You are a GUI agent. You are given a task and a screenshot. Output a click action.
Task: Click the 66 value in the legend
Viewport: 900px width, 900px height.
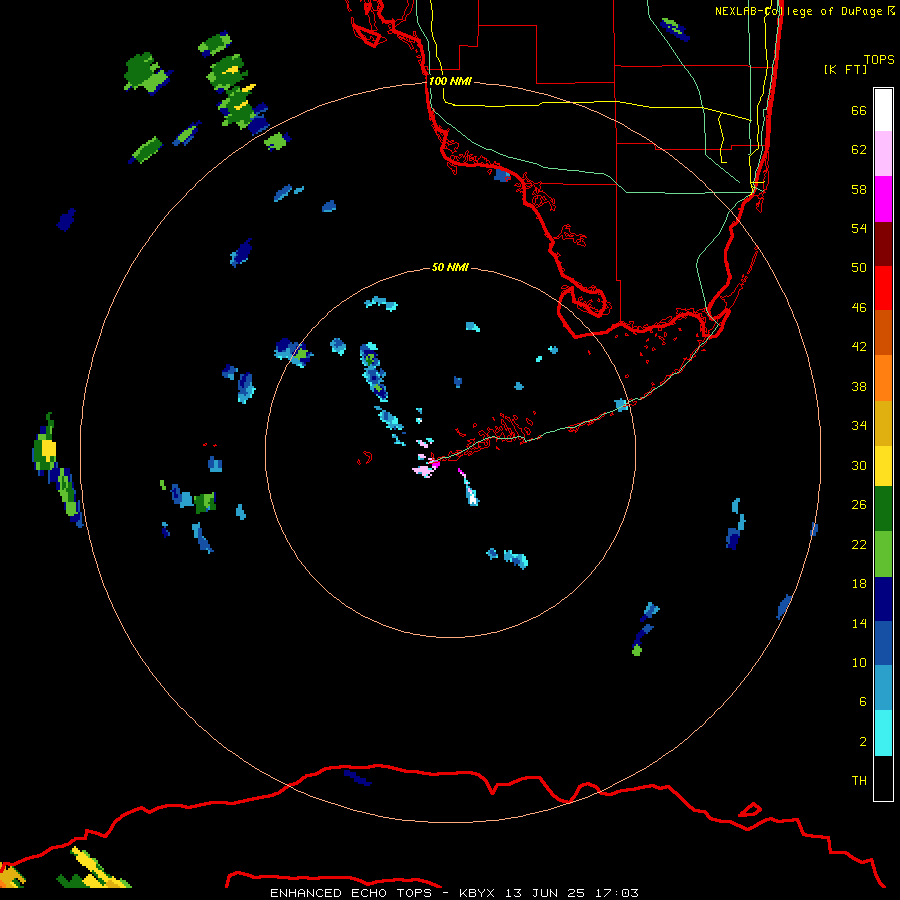pos(859,111)
